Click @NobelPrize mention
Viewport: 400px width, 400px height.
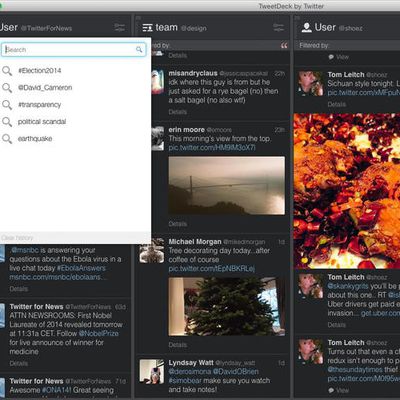99,333
